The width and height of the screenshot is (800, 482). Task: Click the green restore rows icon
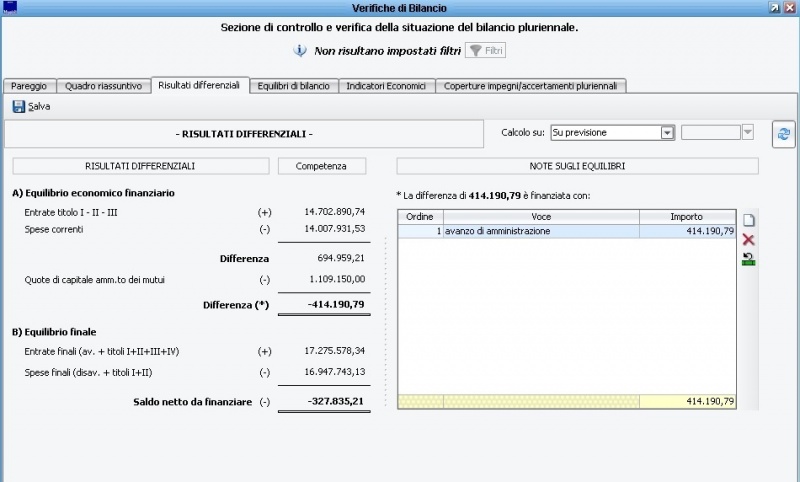[x=748, y=259]
